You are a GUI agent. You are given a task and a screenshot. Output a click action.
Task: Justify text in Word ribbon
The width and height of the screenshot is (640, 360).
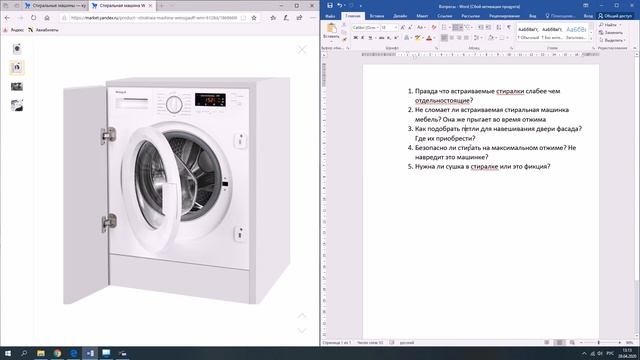click(x=467, y=38)
